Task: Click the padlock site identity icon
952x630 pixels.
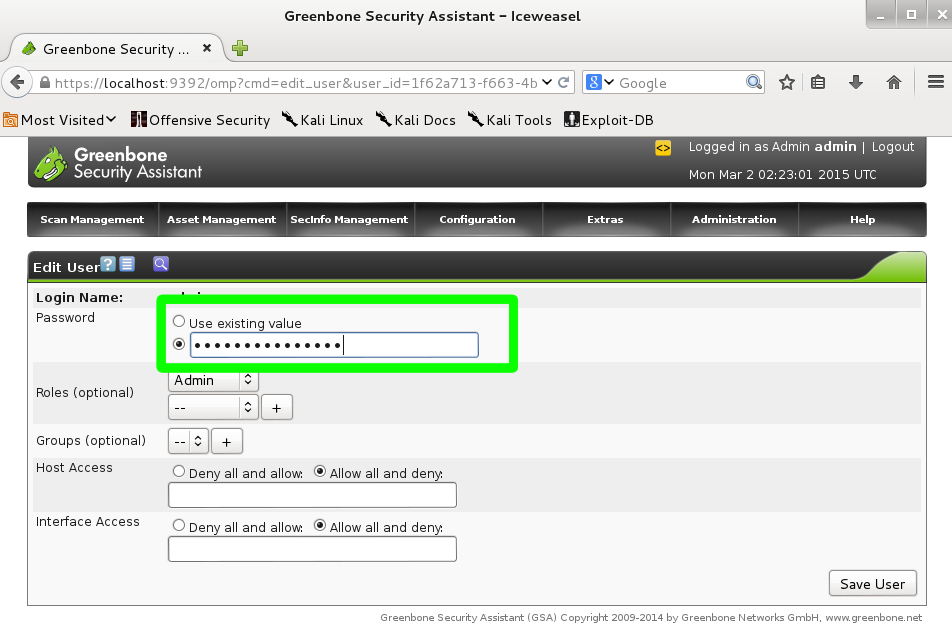Action: click(x=44, y=83)
